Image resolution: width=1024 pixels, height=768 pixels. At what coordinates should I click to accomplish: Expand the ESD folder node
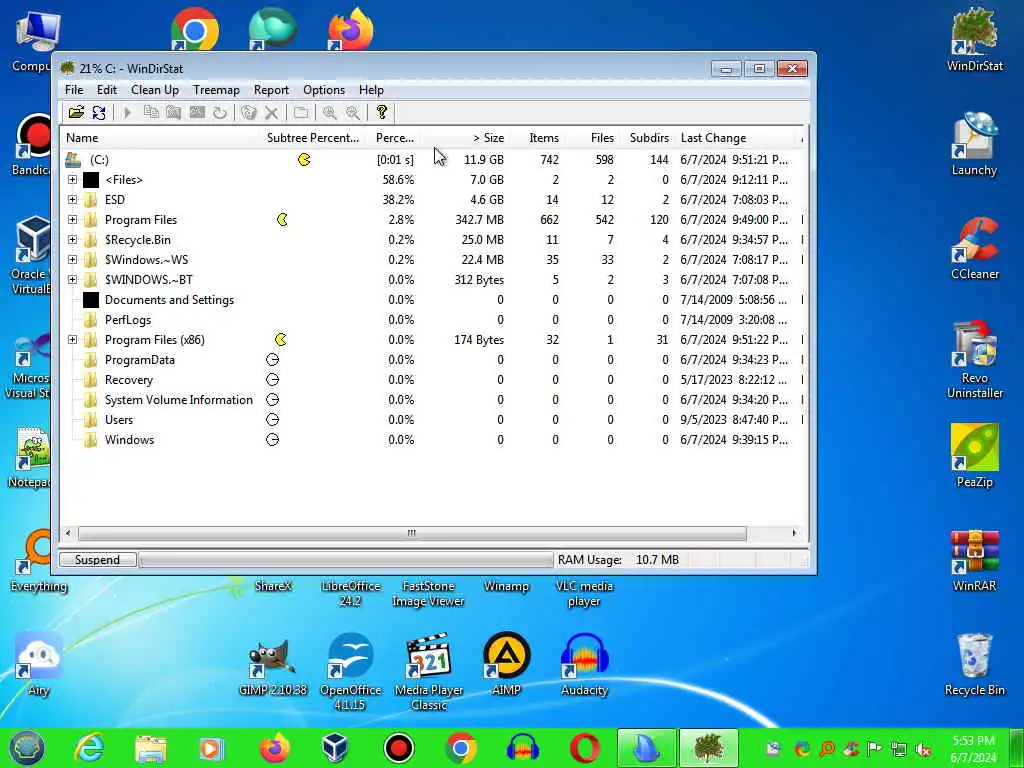(x=72, y=200)
